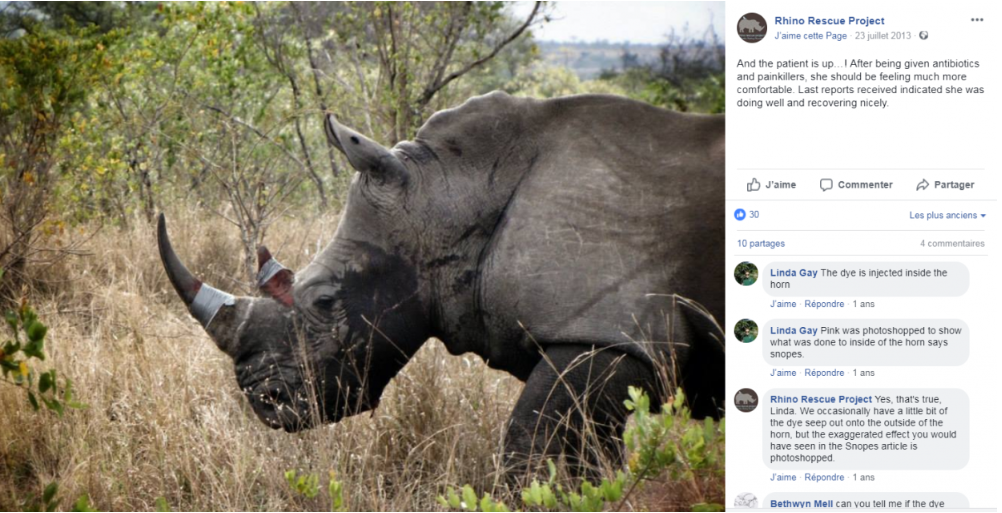Like Linda Gay's 'dye is injected' comment
This screenshot has height=513, width=1002.
tap(783, 304)
